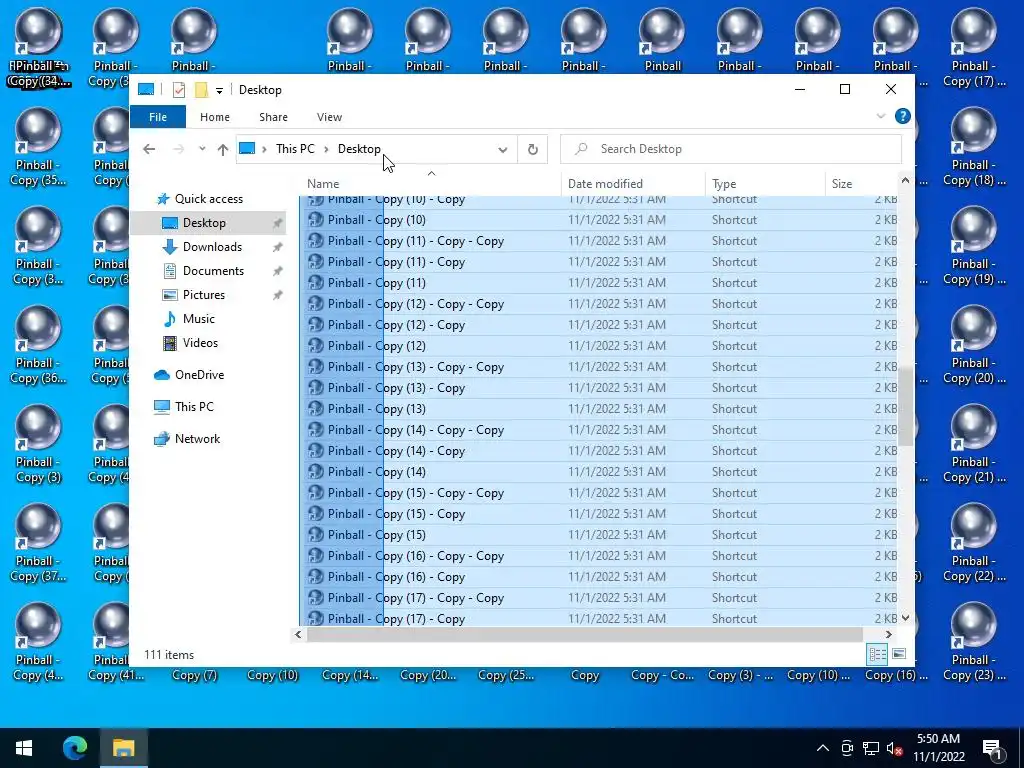Open Customize Quick Access Toolbar dropdown
This screenshot has width=1024, height=768.
[219, 91]
